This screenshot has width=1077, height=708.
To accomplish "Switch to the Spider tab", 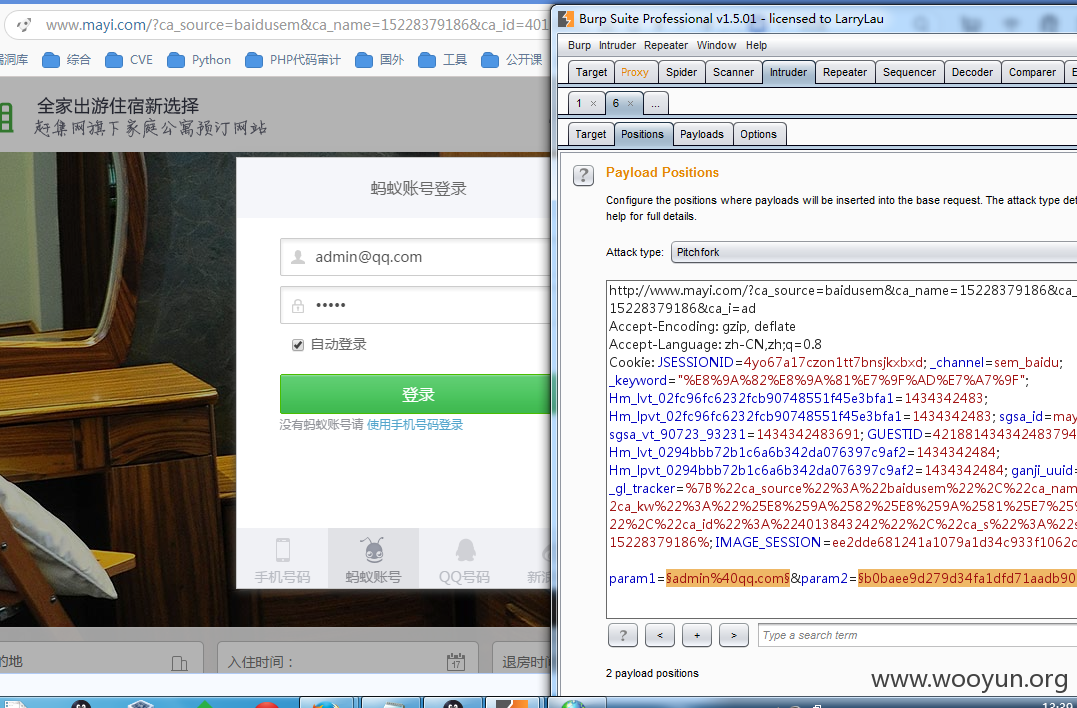I will [681, 72].
